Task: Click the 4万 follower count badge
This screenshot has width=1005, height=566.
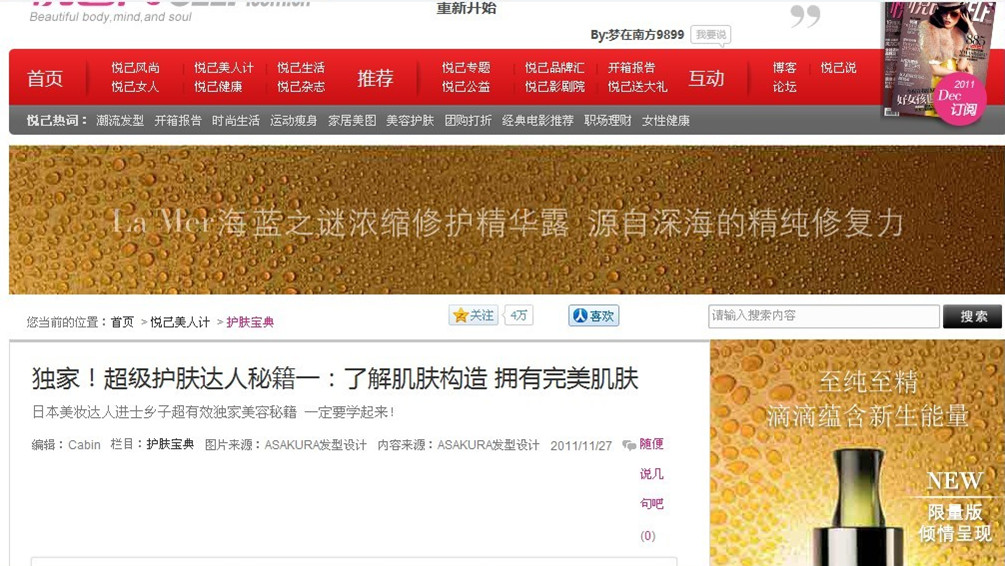Action: click(x=519, y=315)
